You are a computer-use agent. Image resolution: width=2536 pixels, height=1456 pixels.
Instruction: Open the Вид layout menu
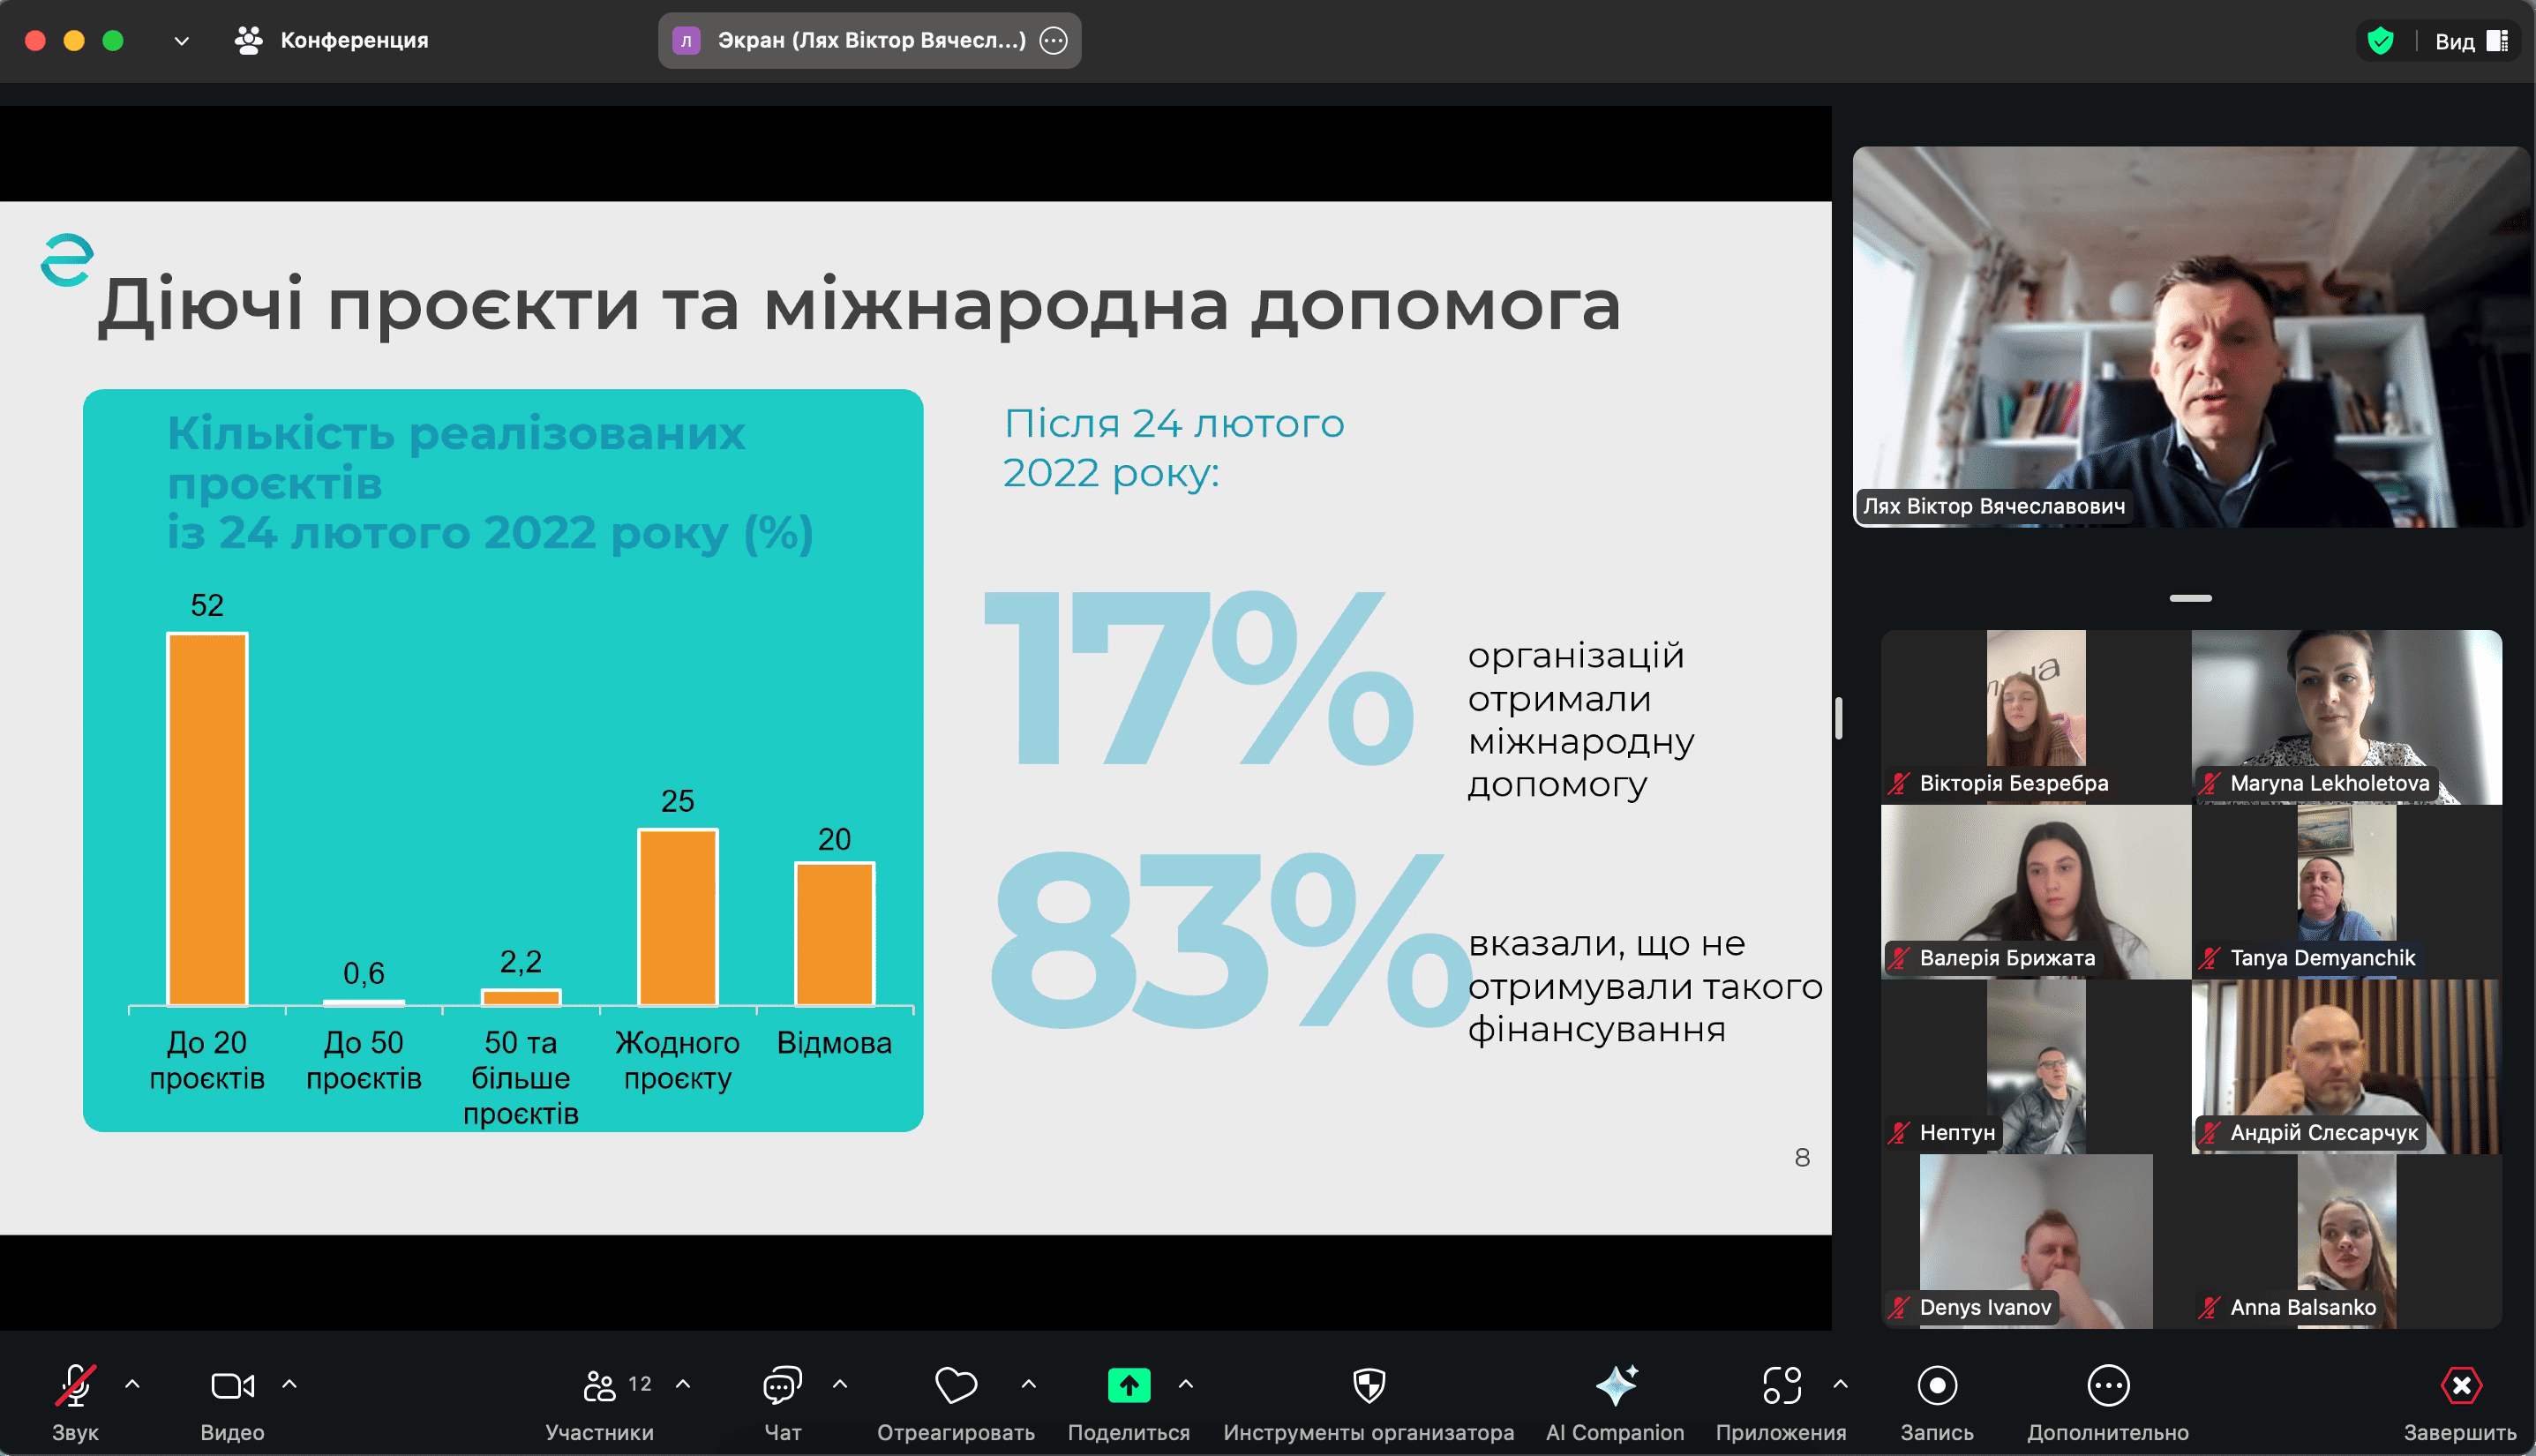tap(2472, 41)
